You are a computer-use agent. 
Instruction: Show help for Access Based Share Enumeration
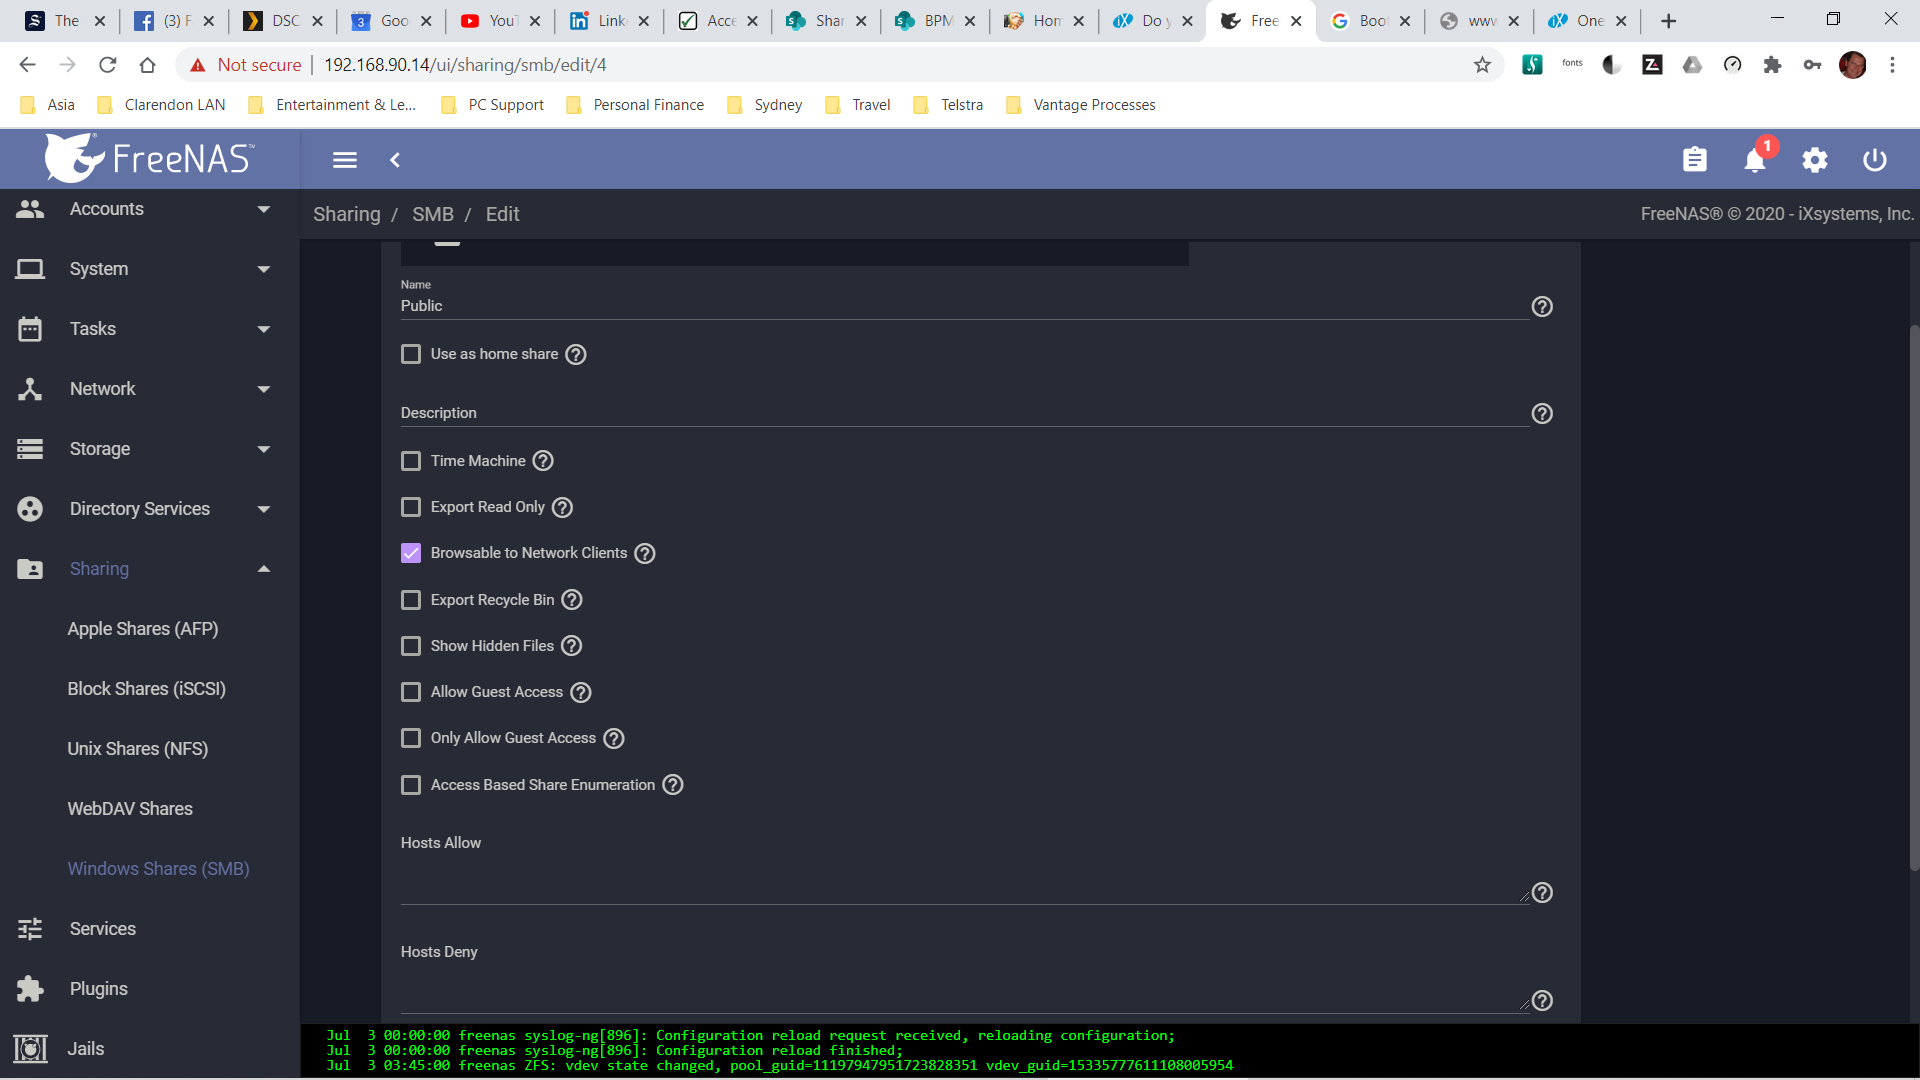[x=673, y=785]
